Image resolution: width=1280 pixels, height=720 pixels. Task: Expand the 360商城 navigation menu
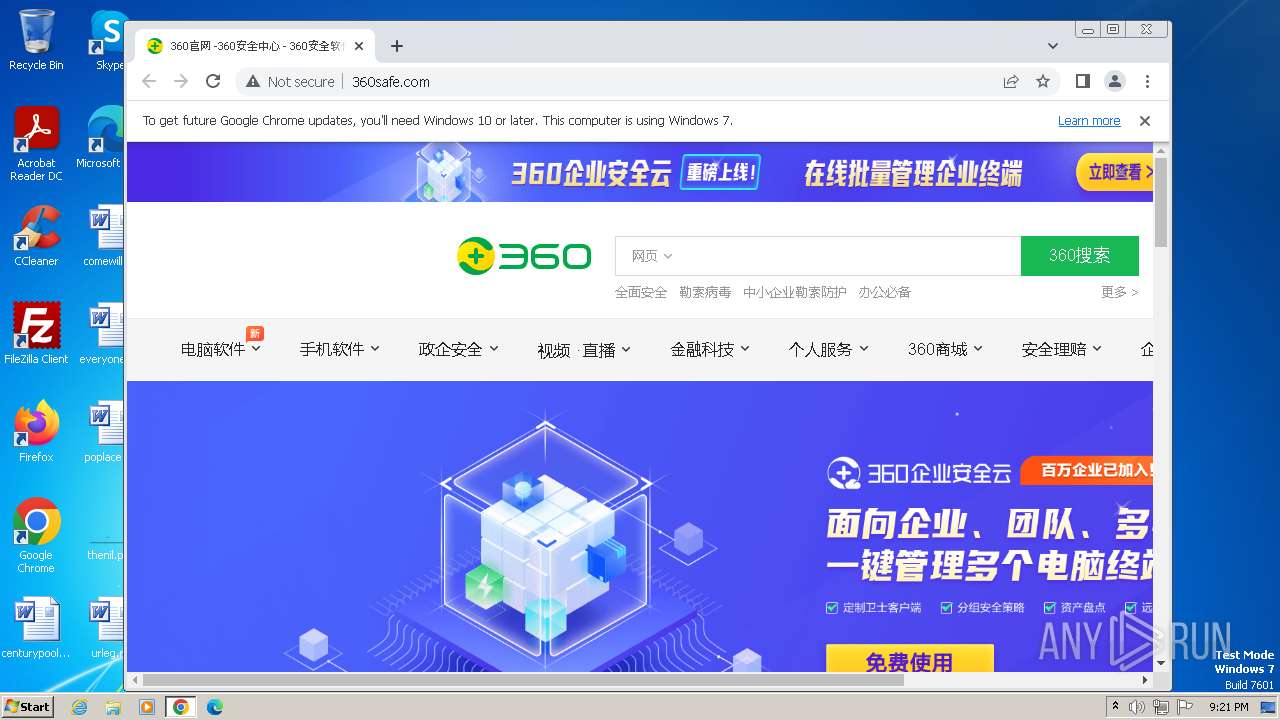tap(945, 349)
